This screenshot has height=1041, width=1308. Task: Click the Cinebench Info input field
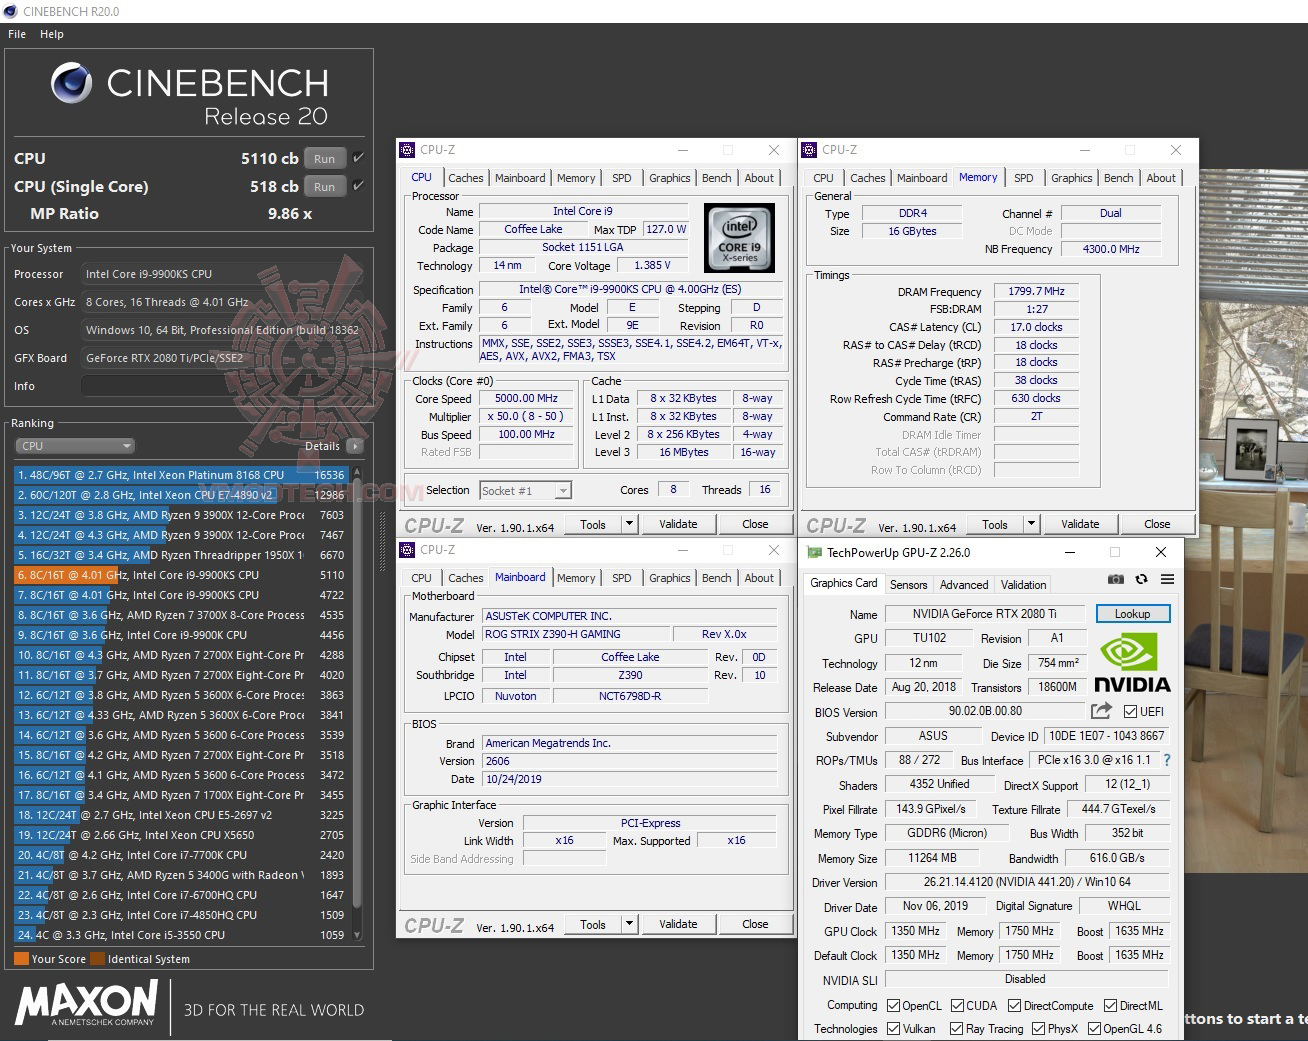pos(222,386)
